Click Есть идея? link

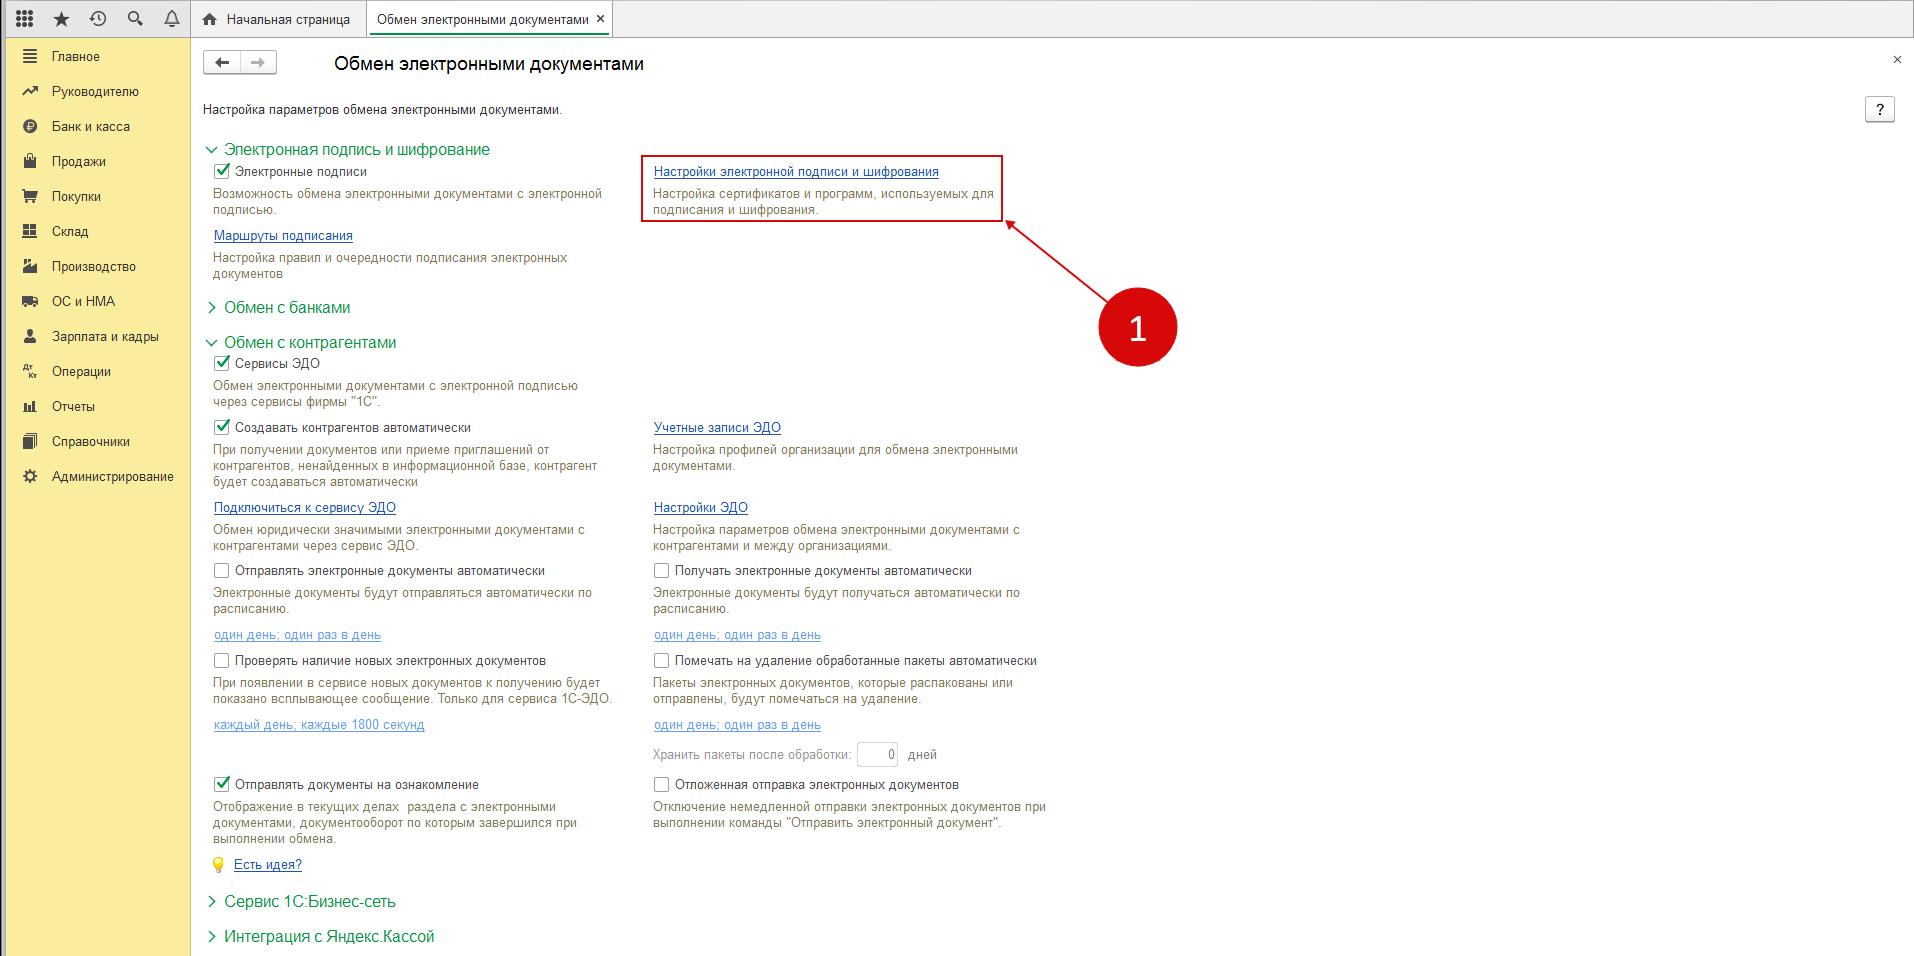click(x=268, y=865)
